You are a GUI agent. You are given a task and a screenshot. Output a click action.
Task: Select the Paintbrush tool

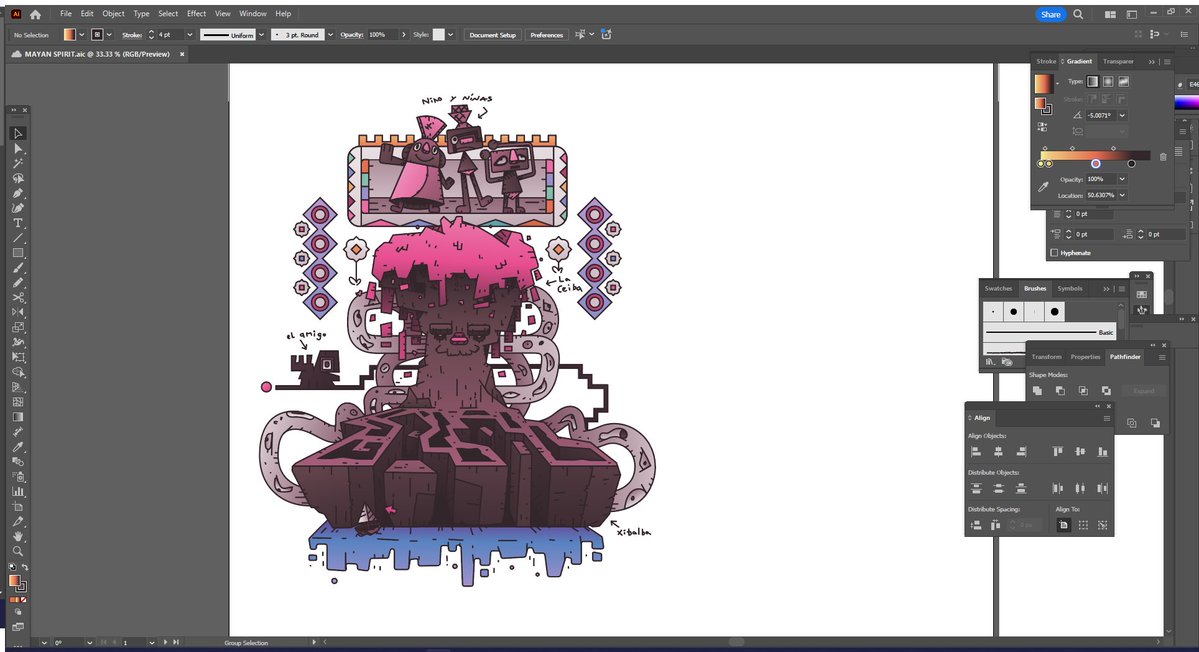tap(18, 268)
